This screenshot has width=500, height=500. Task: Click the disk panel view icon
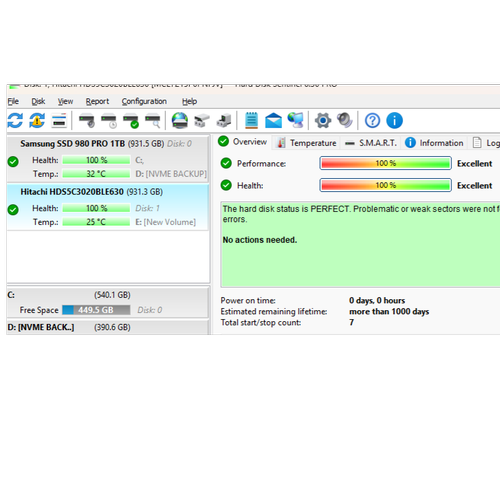click(x=59, y=120)
